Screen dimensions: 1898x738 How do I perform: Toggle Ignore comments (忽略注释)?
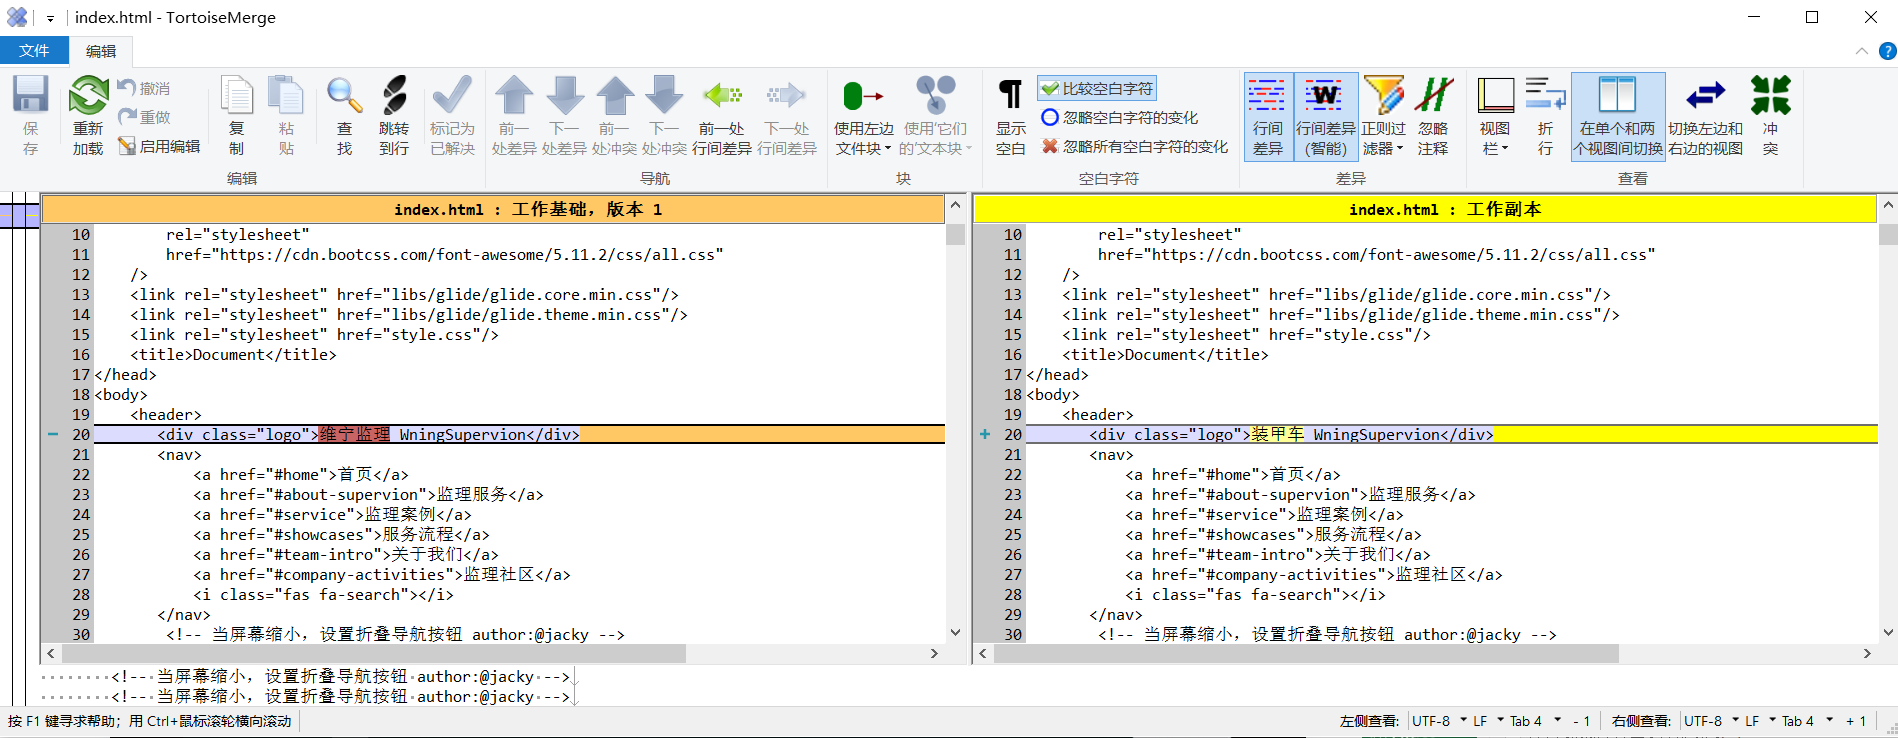click(x=1433, y=117)
